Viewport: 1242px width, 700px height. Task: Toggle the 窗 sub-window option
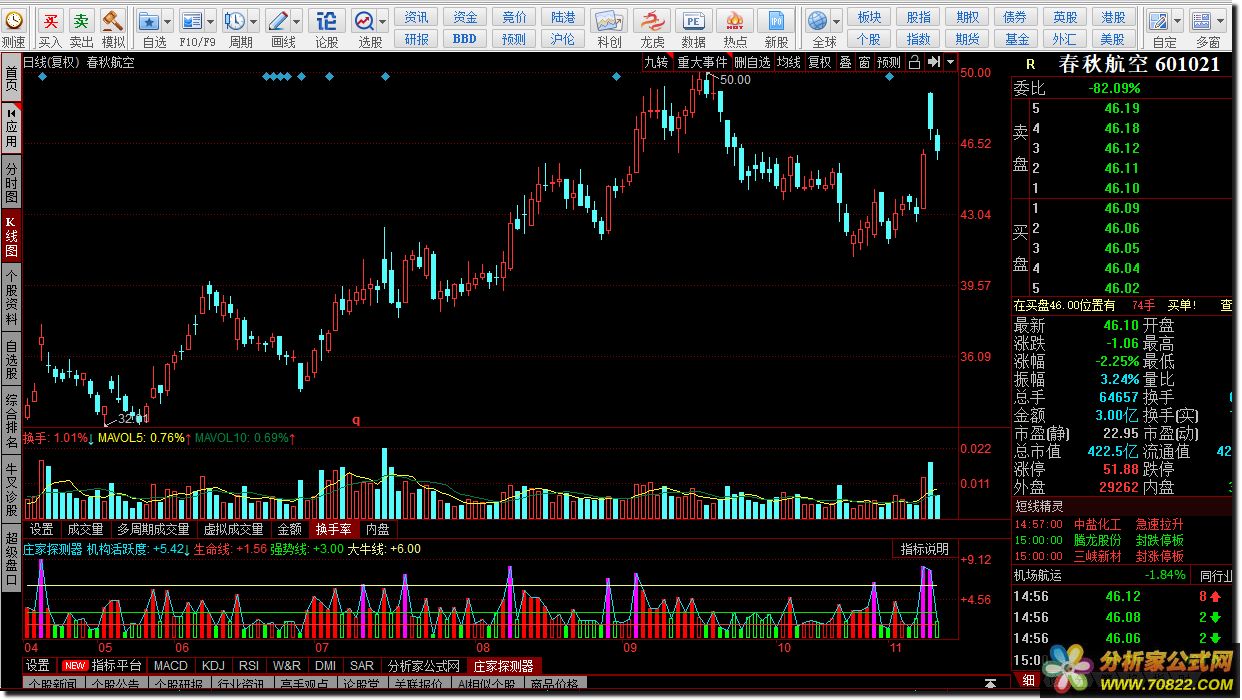(864, 62)
